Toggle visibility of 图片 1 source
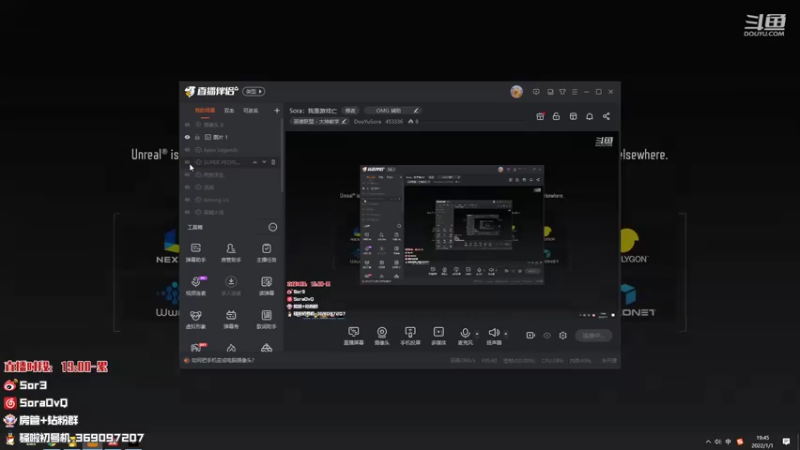Viewport: 800px width, 450px height. [187, 137]
